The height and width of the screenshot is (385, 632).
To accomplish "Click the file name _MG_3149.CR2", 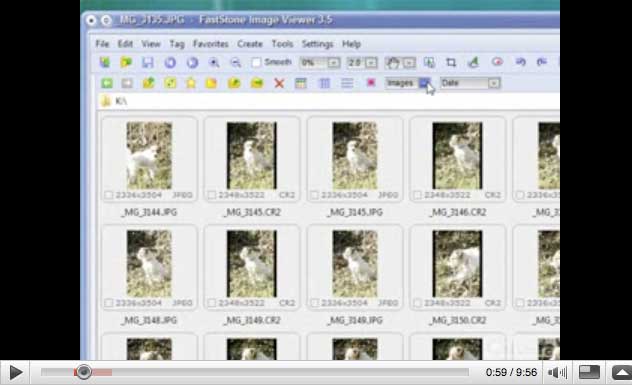I will [x=252, y=320].
